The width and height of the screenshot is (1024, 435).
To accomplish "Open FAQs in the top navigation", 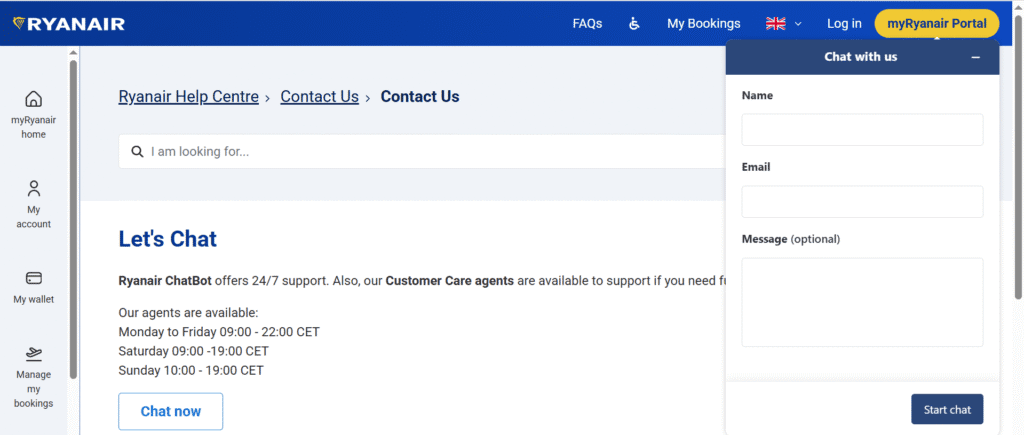I will [x=587, y=24].
